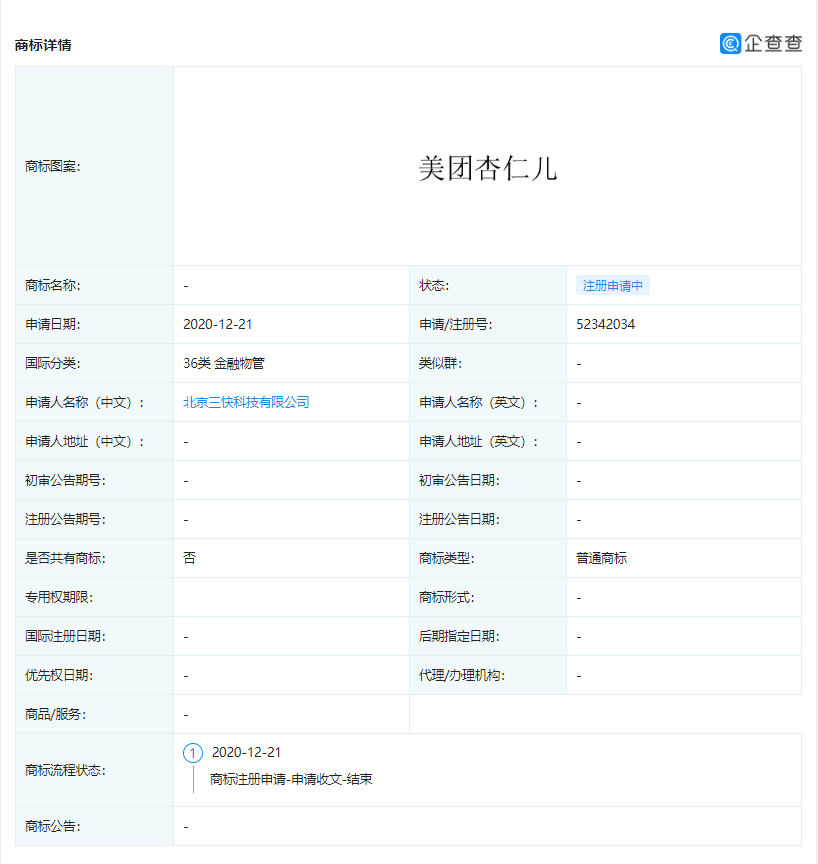
Task: Click the 注册申请中 status badge
Action: click(x=613, y=285)
